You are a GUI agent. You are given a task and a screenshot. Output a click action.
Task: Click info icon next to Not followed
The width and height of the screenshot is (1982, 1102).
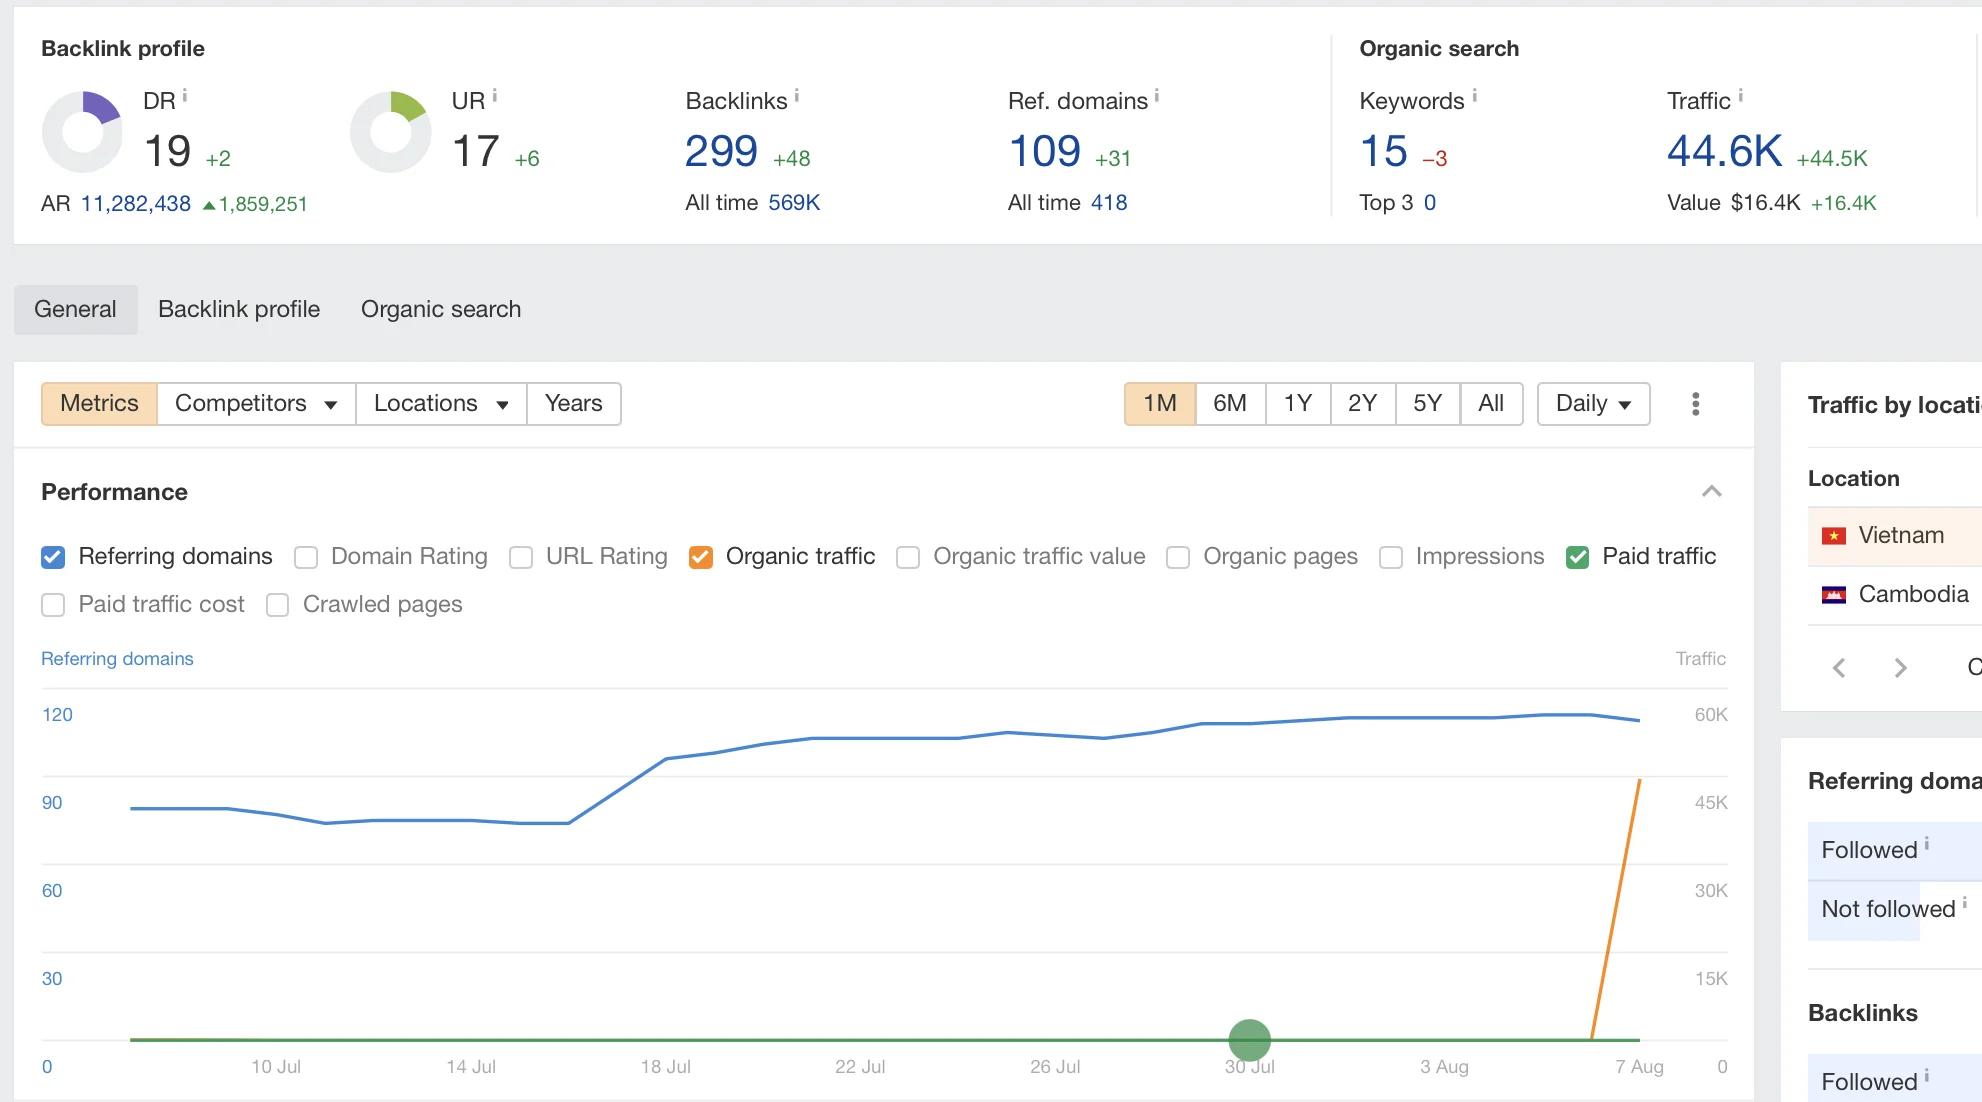pyautogui.click(x=1964, y=902)
